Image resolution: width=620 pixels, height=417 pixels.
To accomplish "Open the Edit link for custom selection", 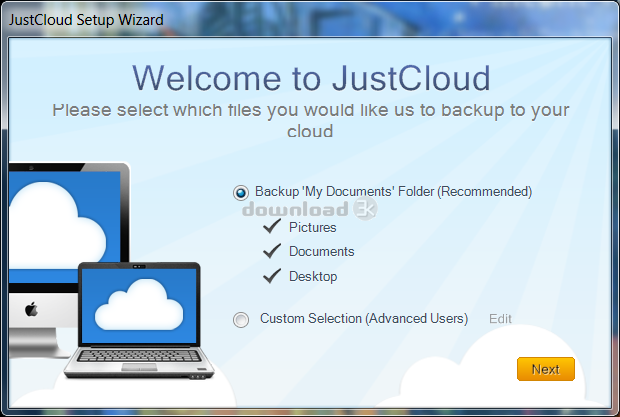I will click(x=500, y=319).
